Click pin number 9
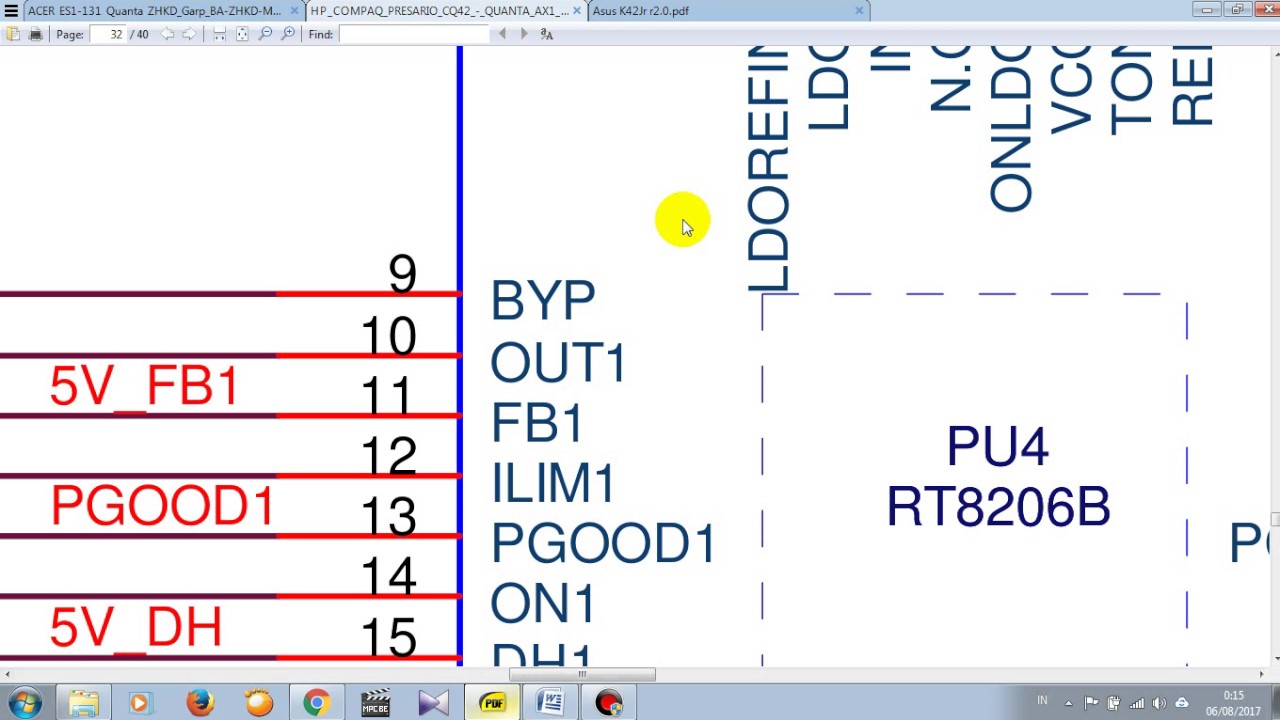This screenshot has height=720, width=1280. (x=402, y=274)
